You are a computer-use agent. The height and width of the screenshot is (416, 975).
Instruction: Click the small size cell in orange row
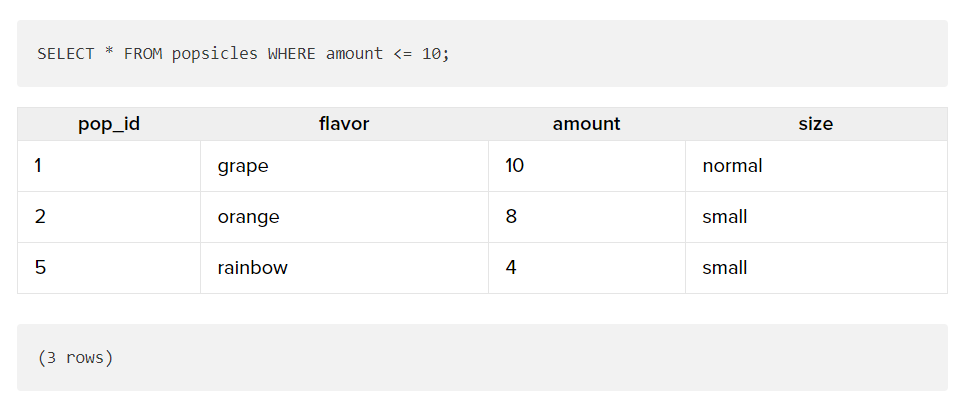tap(816, 217)
